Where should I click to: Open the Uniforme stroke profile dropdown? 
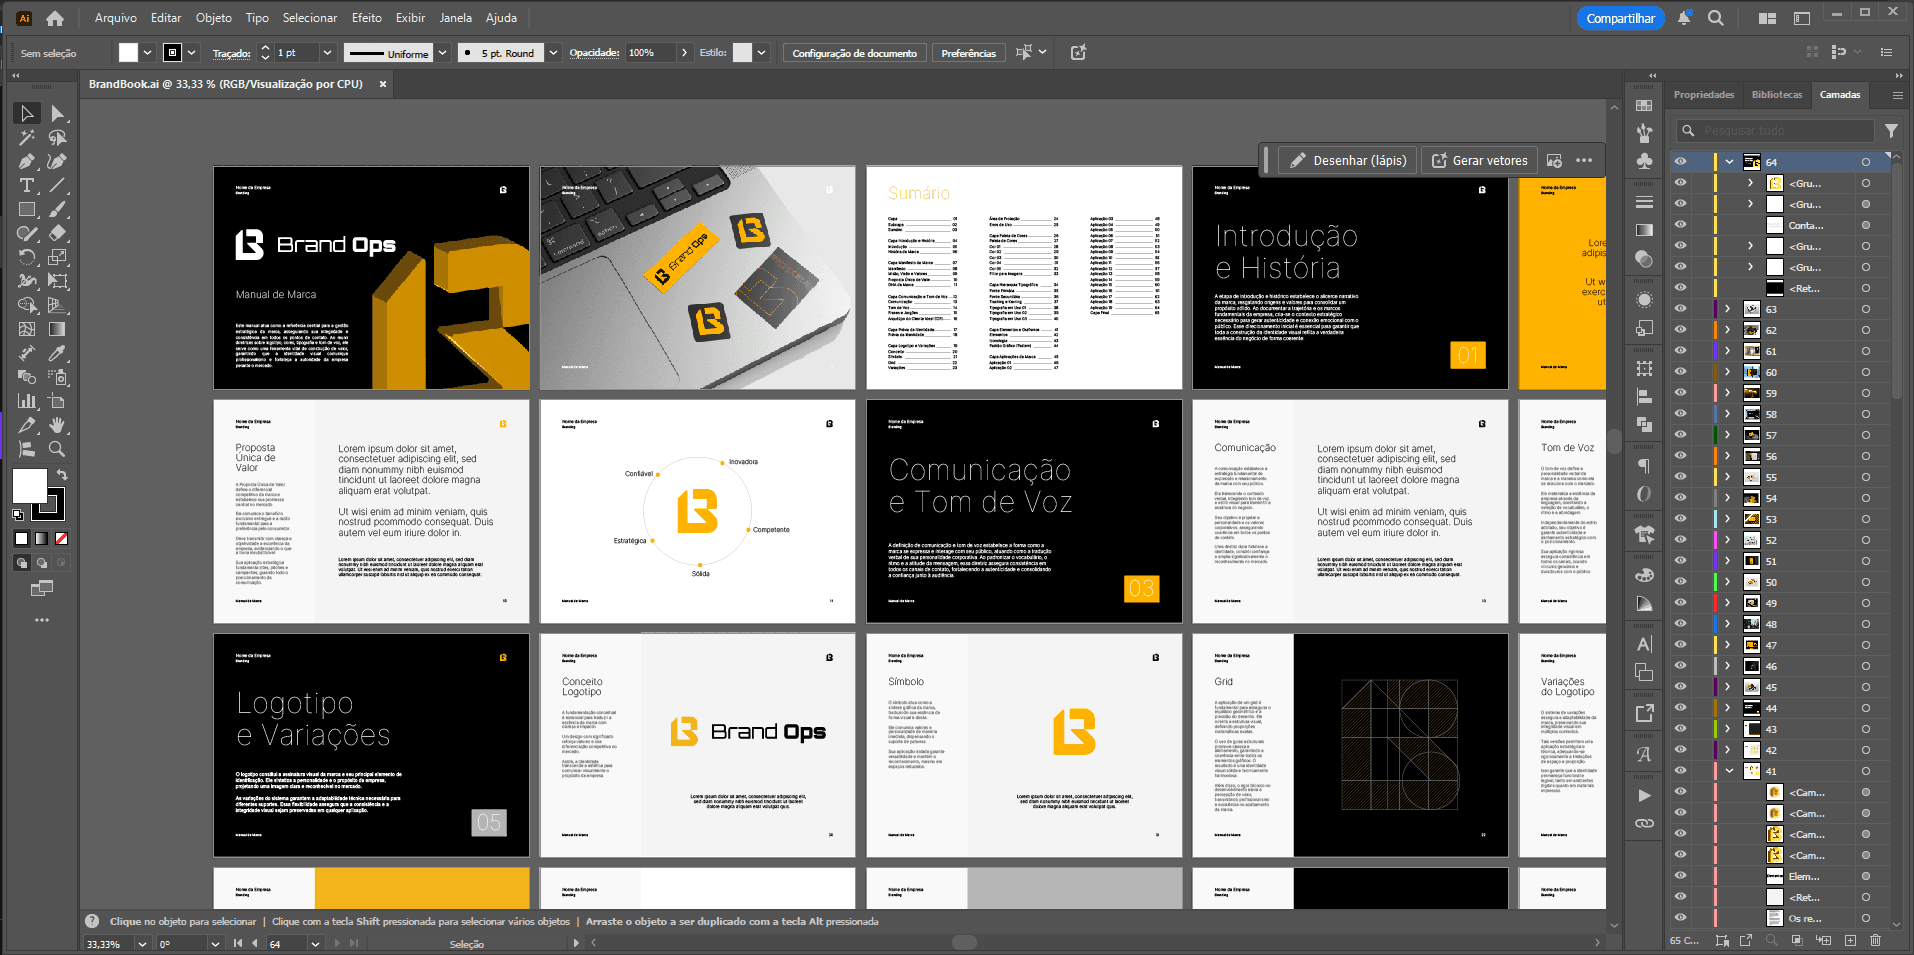(440, 52)
